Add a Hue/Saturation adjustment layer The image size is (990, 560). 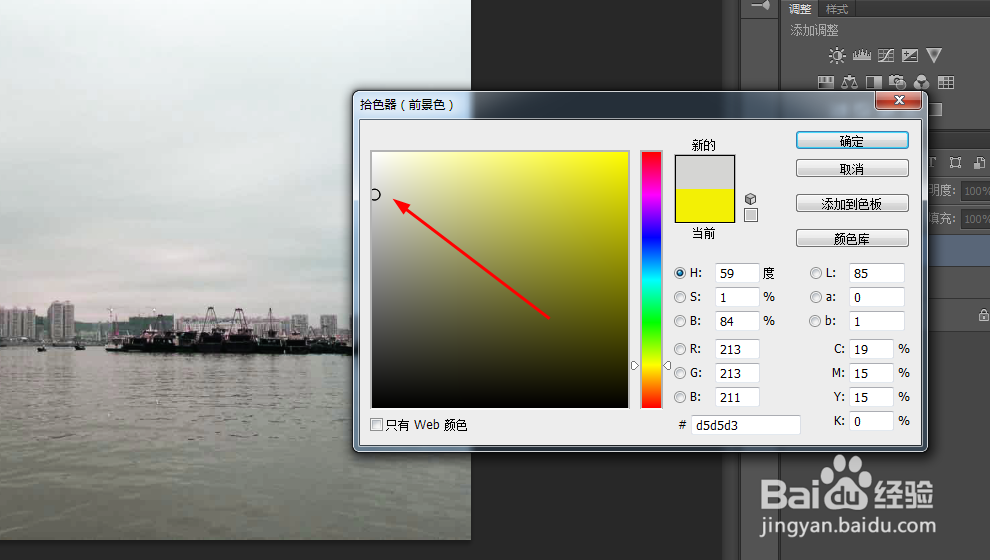(826, 82)
